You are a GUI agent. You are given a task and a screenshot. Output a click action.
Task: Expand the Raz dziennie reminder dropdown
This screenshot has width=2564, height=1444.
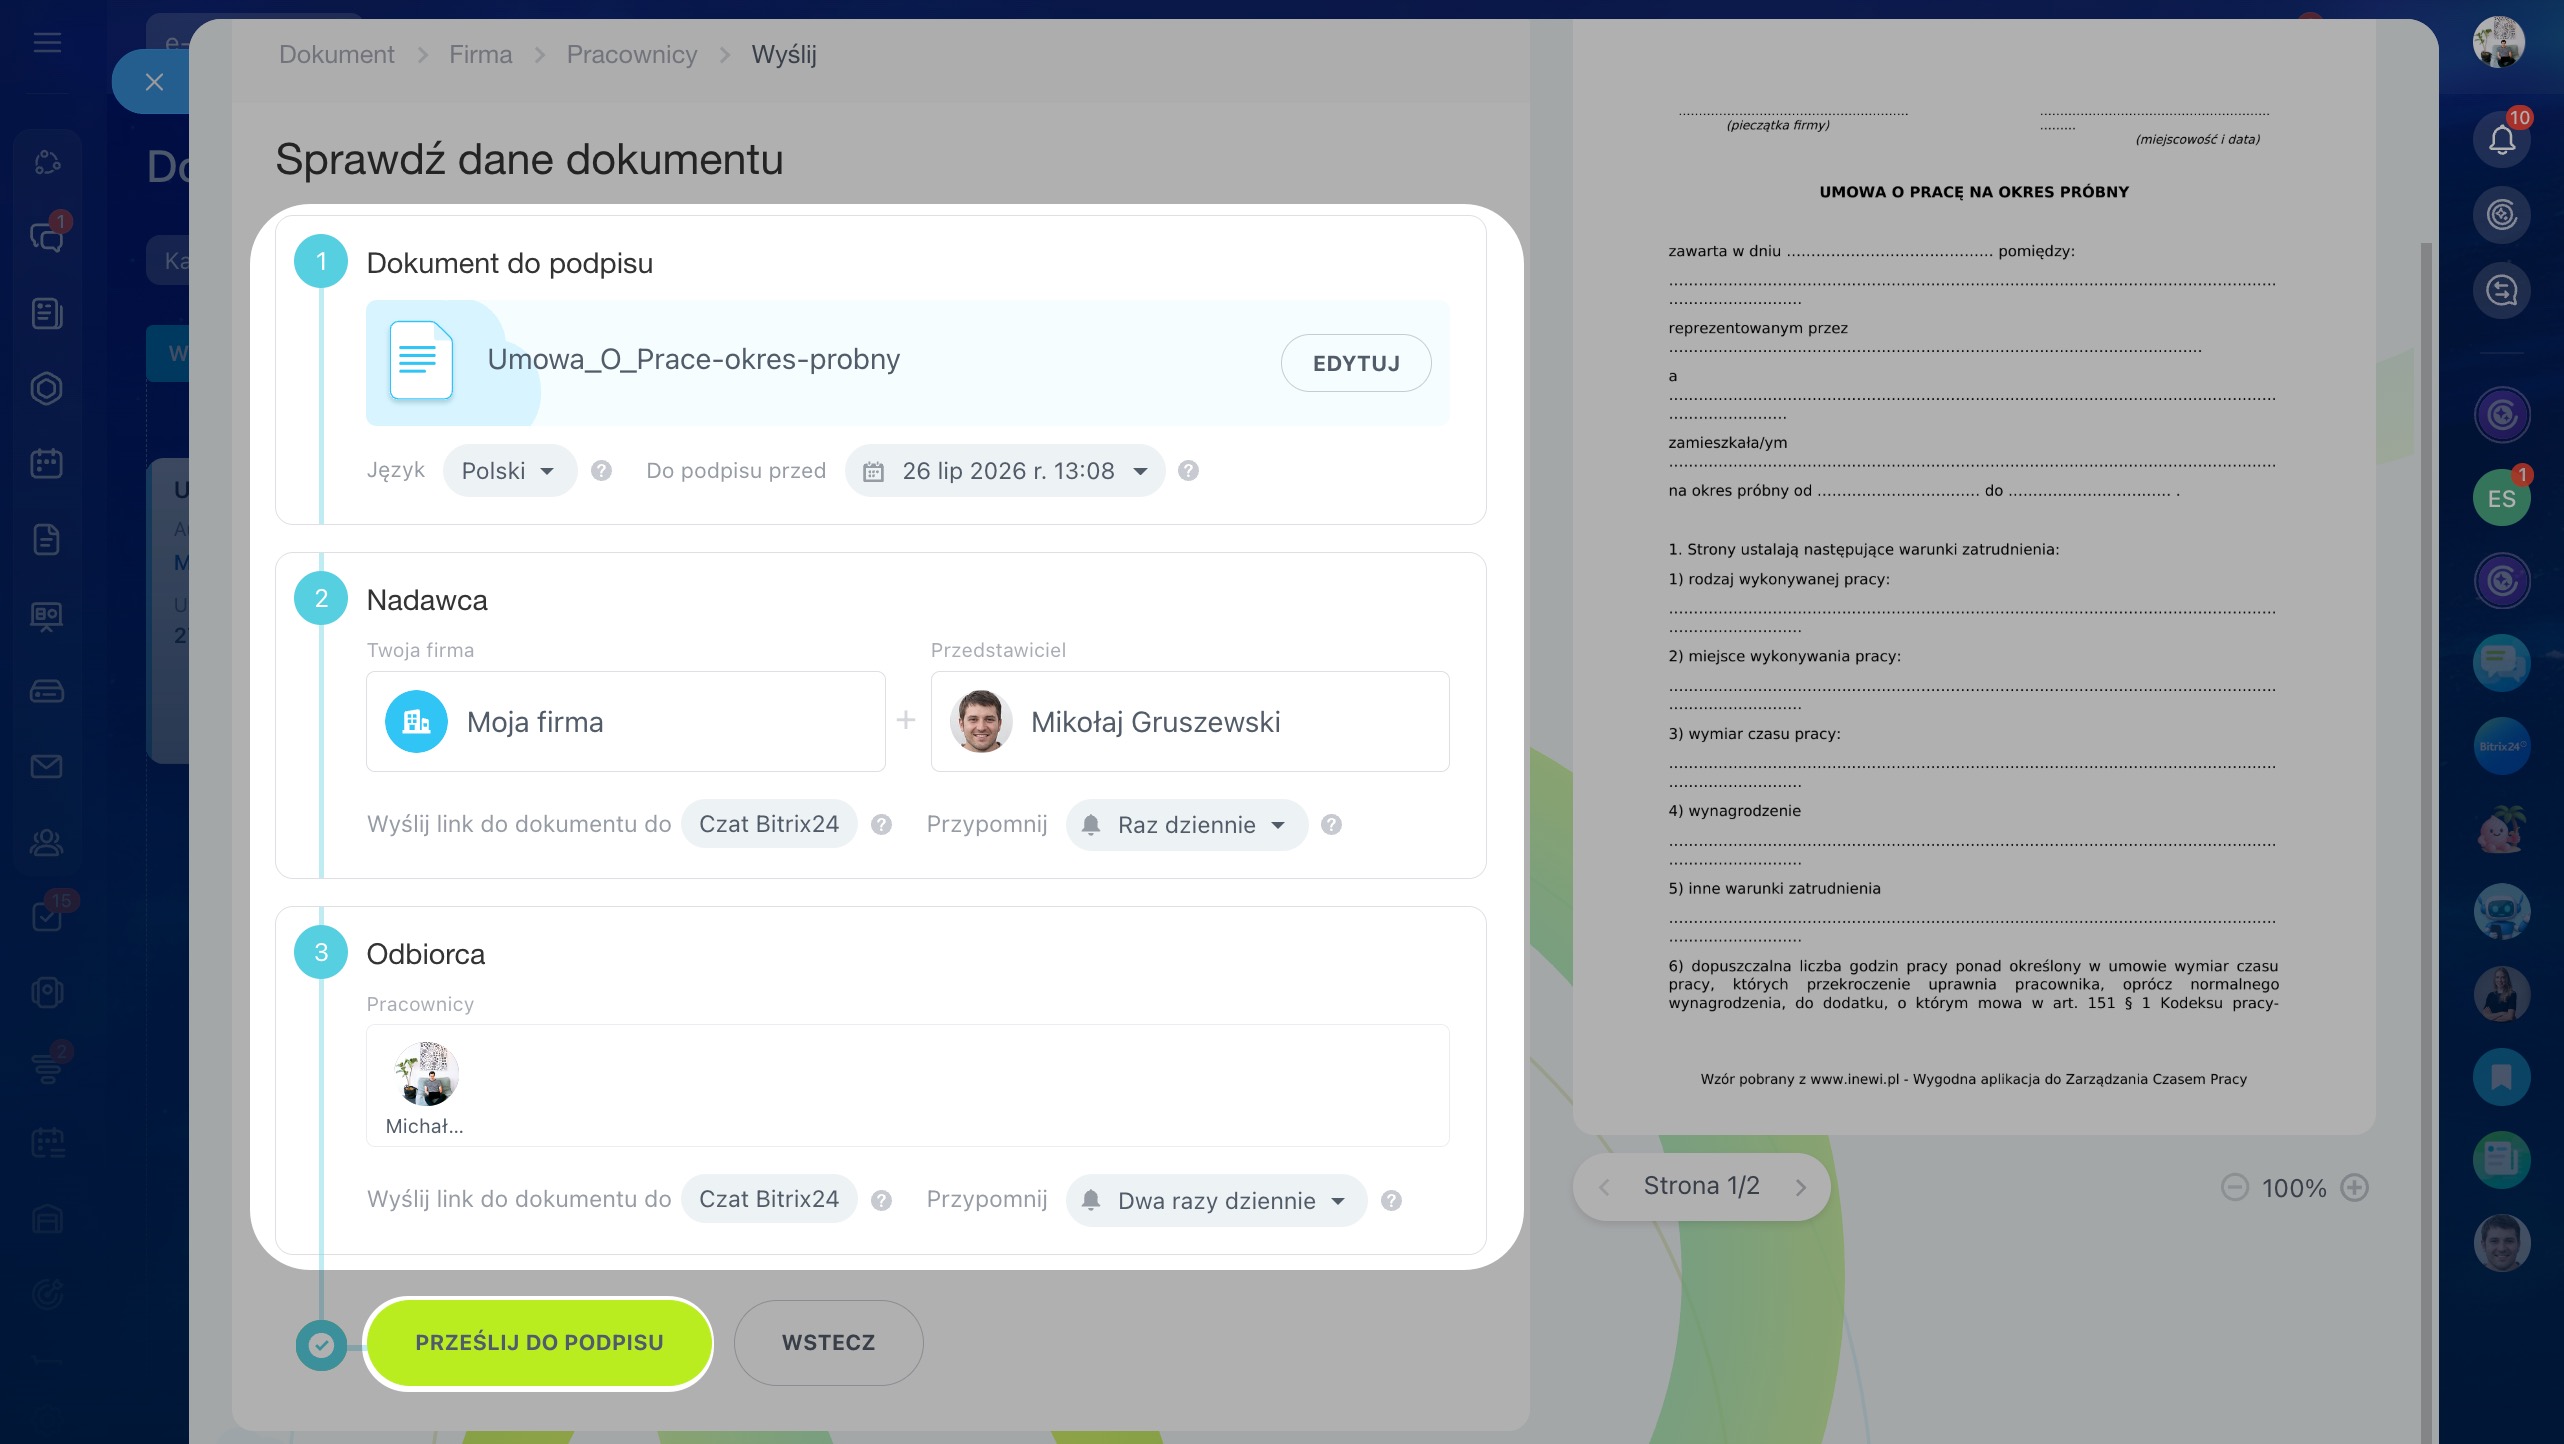point(1187,825)
